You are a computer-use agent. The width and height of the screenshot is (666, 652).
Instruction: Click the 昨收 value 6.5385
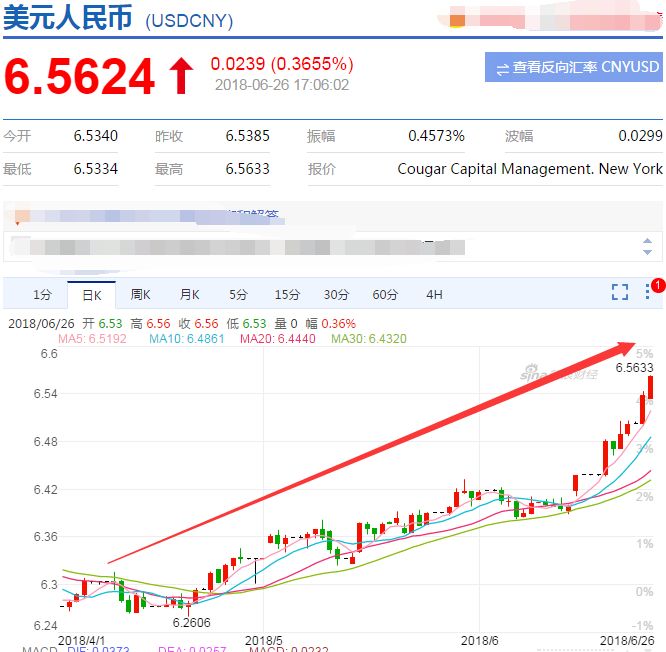[x=248, y=136]
